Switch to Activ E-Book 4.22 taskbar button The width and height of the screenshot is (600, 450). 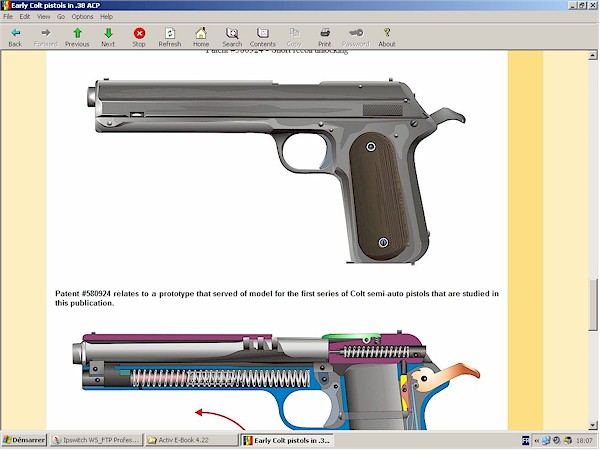[192, 440]
